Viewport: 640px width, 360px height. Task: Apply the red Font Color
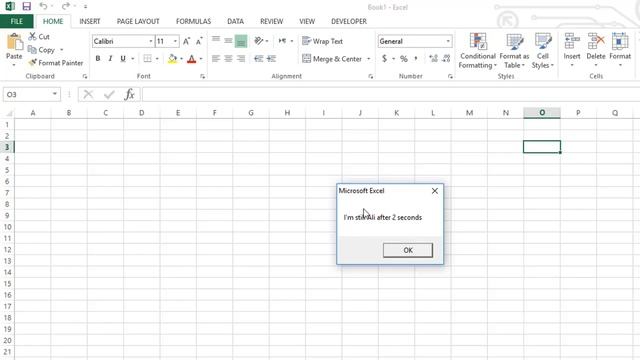pyautogui.click(x=191, y=59)
